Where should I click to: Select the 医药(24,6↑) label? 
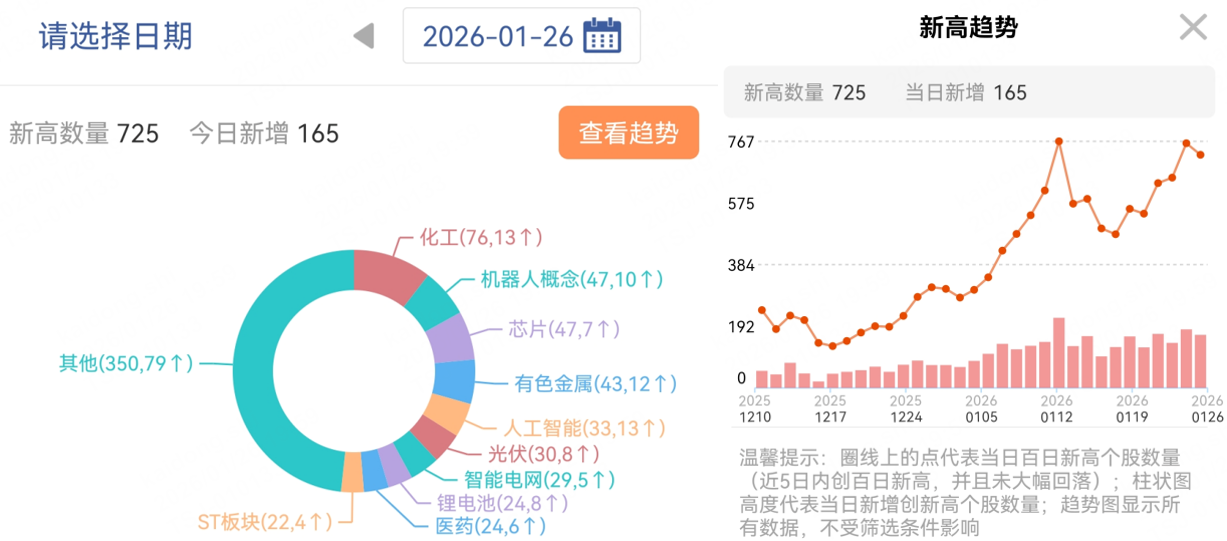(490, 526)
